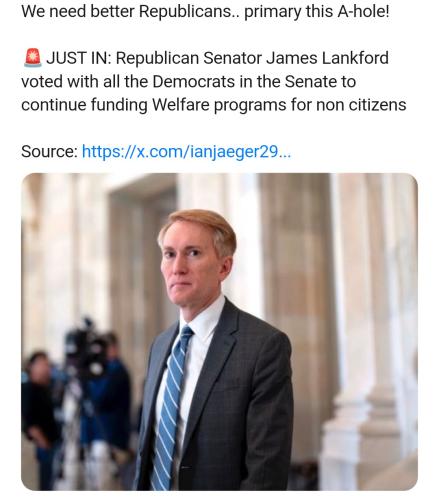Viewport: 439px width, 500px height.
Task: Click the name 'James Lankford' in post
Action: click(327, 58)
